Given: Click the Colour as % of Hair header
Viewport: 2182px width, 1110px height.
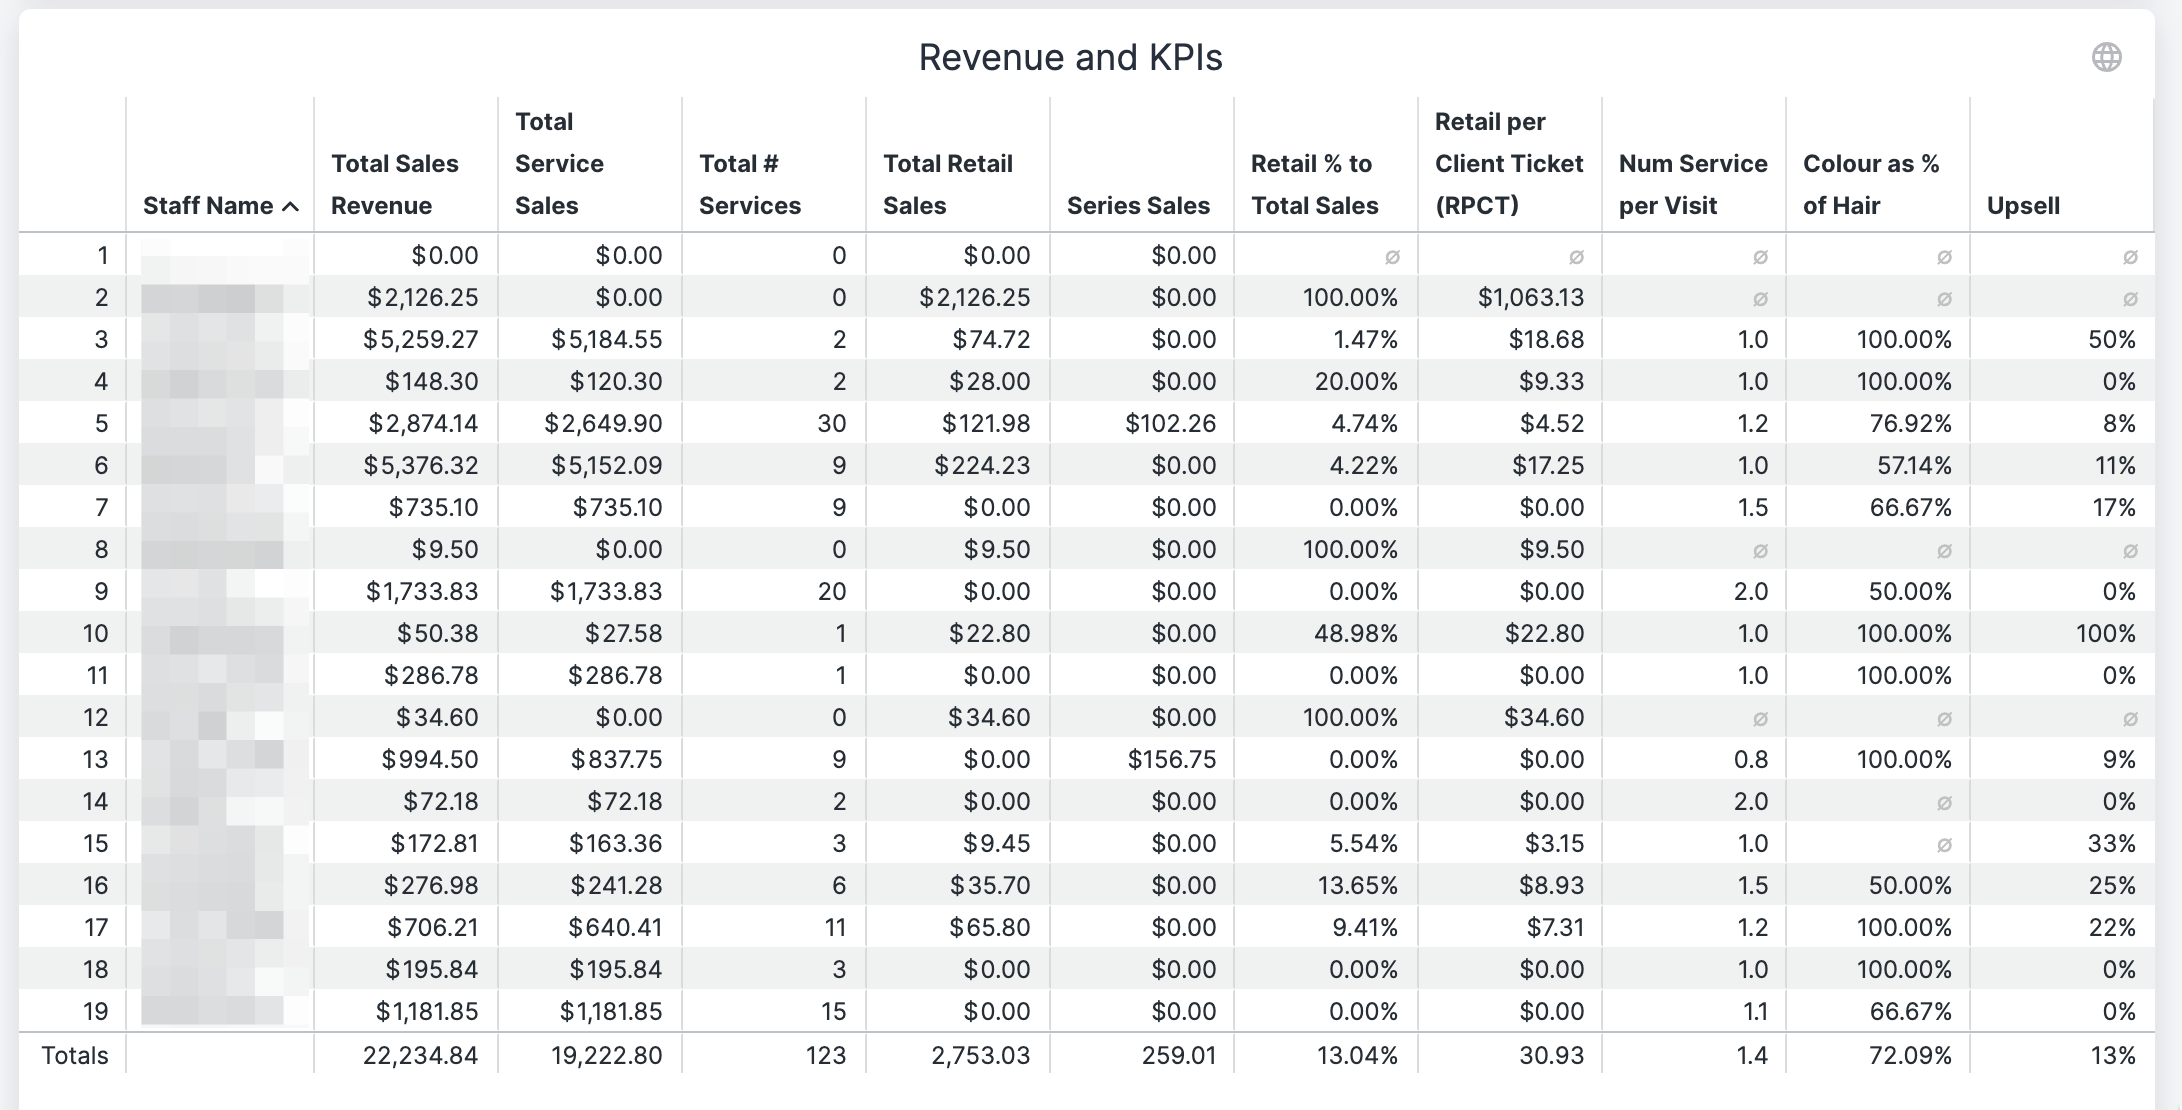Looking at the screenshot, I should (1871, 184).
